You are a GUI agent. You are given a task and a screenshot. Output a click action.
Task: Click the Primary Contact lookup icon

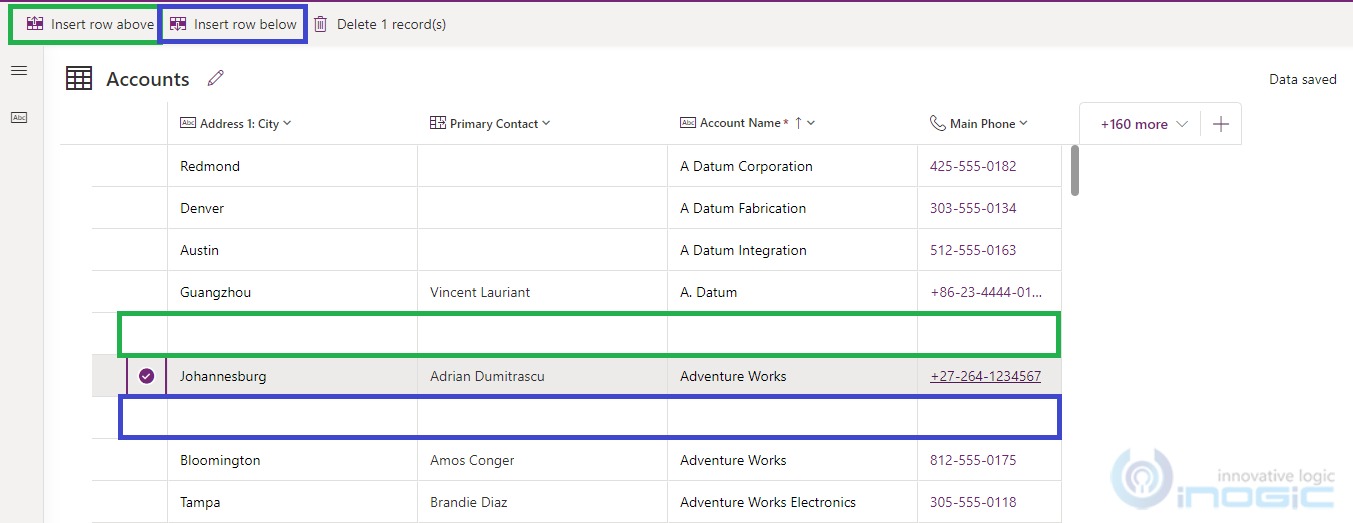point(437,123)
